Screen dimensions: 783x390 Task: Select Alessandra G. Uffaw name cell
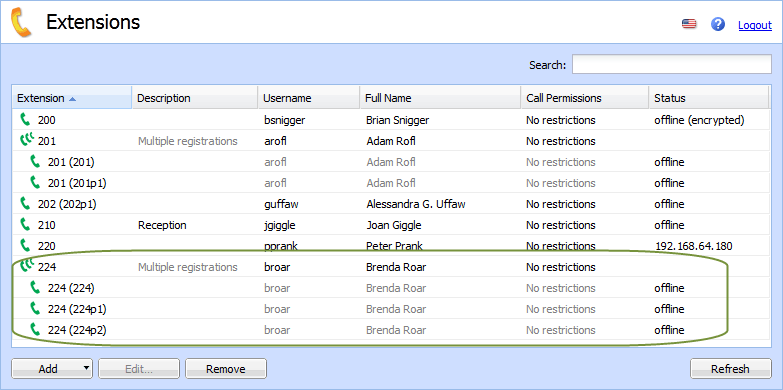[416, 204]
